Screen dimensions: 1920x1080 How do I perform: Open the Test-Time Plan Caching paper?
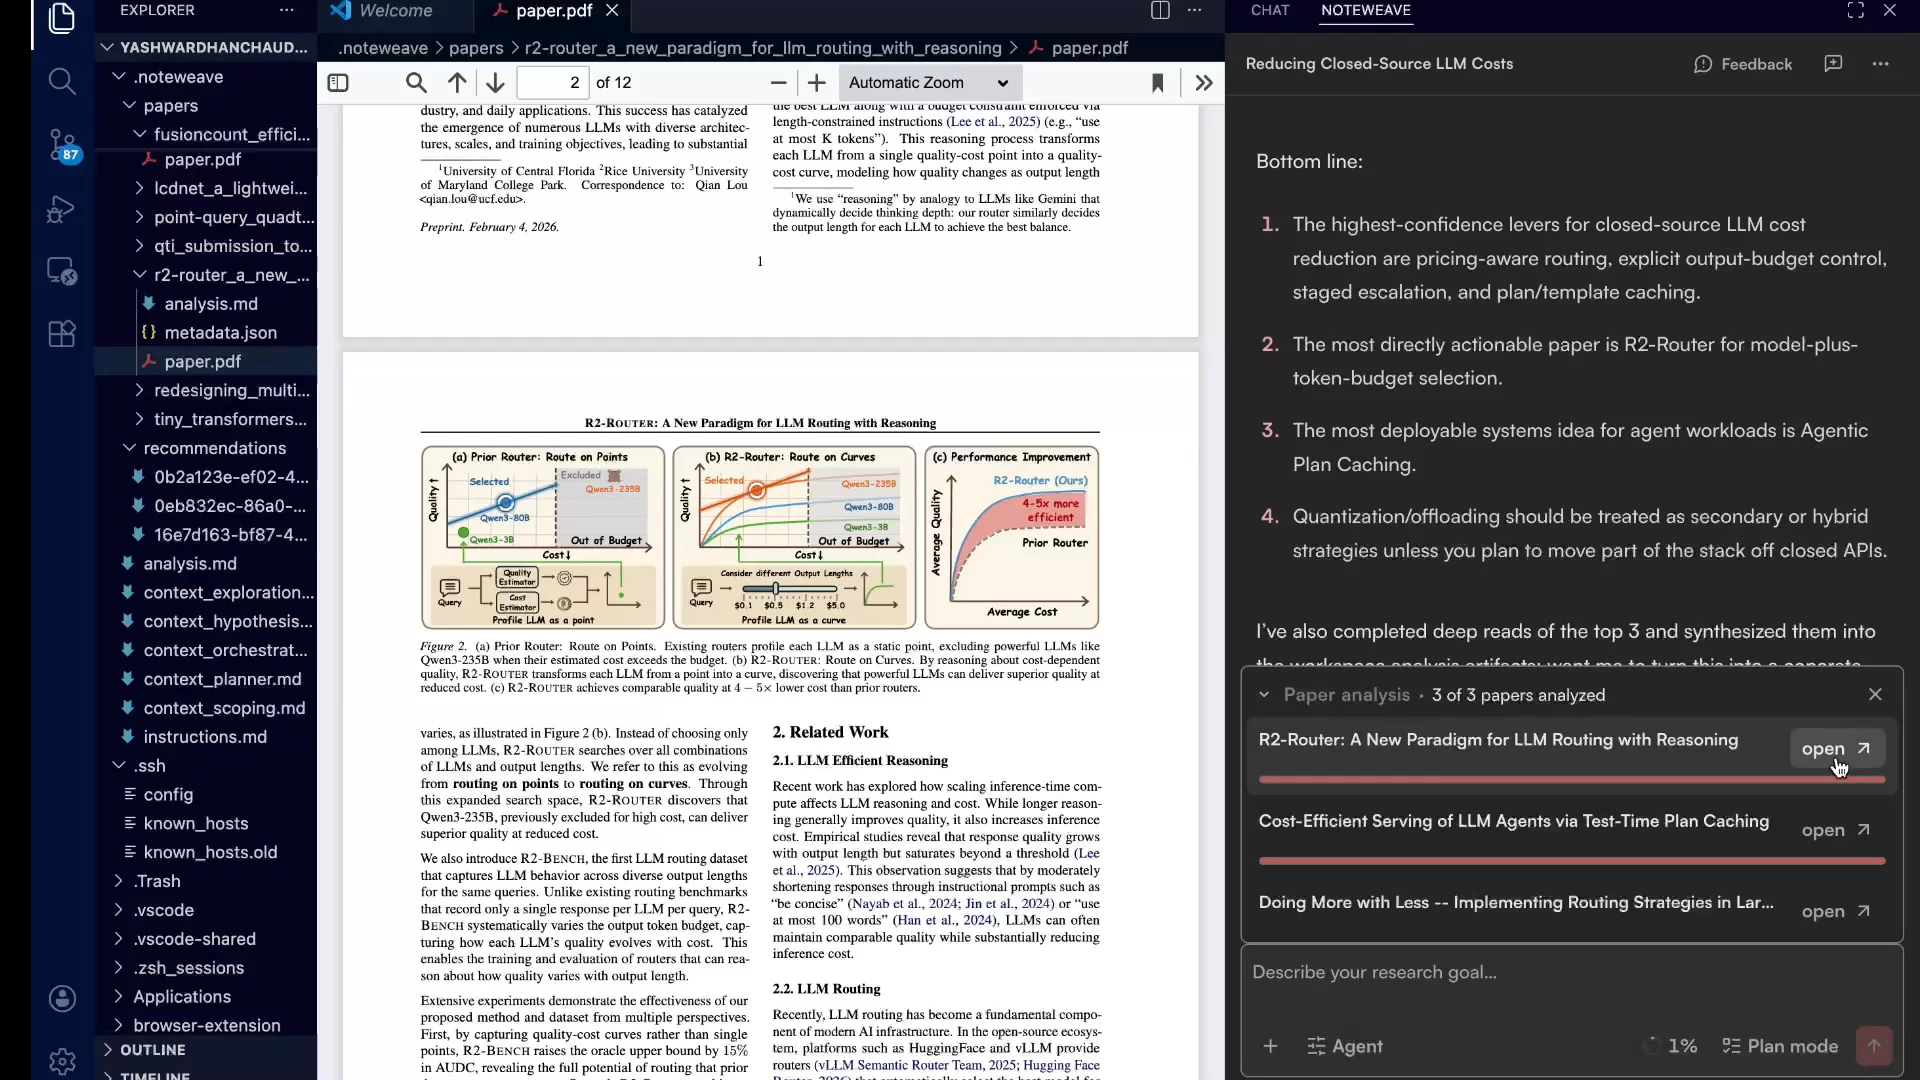[x=1836, y=830]
